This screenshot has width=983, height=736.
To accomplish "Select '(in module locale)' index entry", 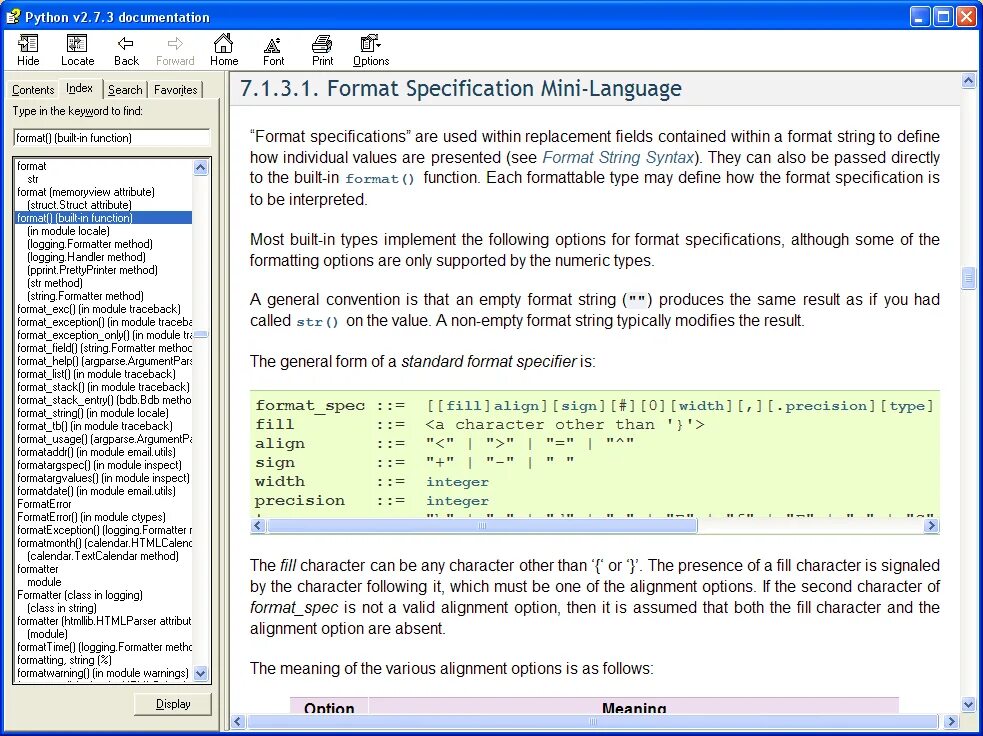I will tap(68, 231).
